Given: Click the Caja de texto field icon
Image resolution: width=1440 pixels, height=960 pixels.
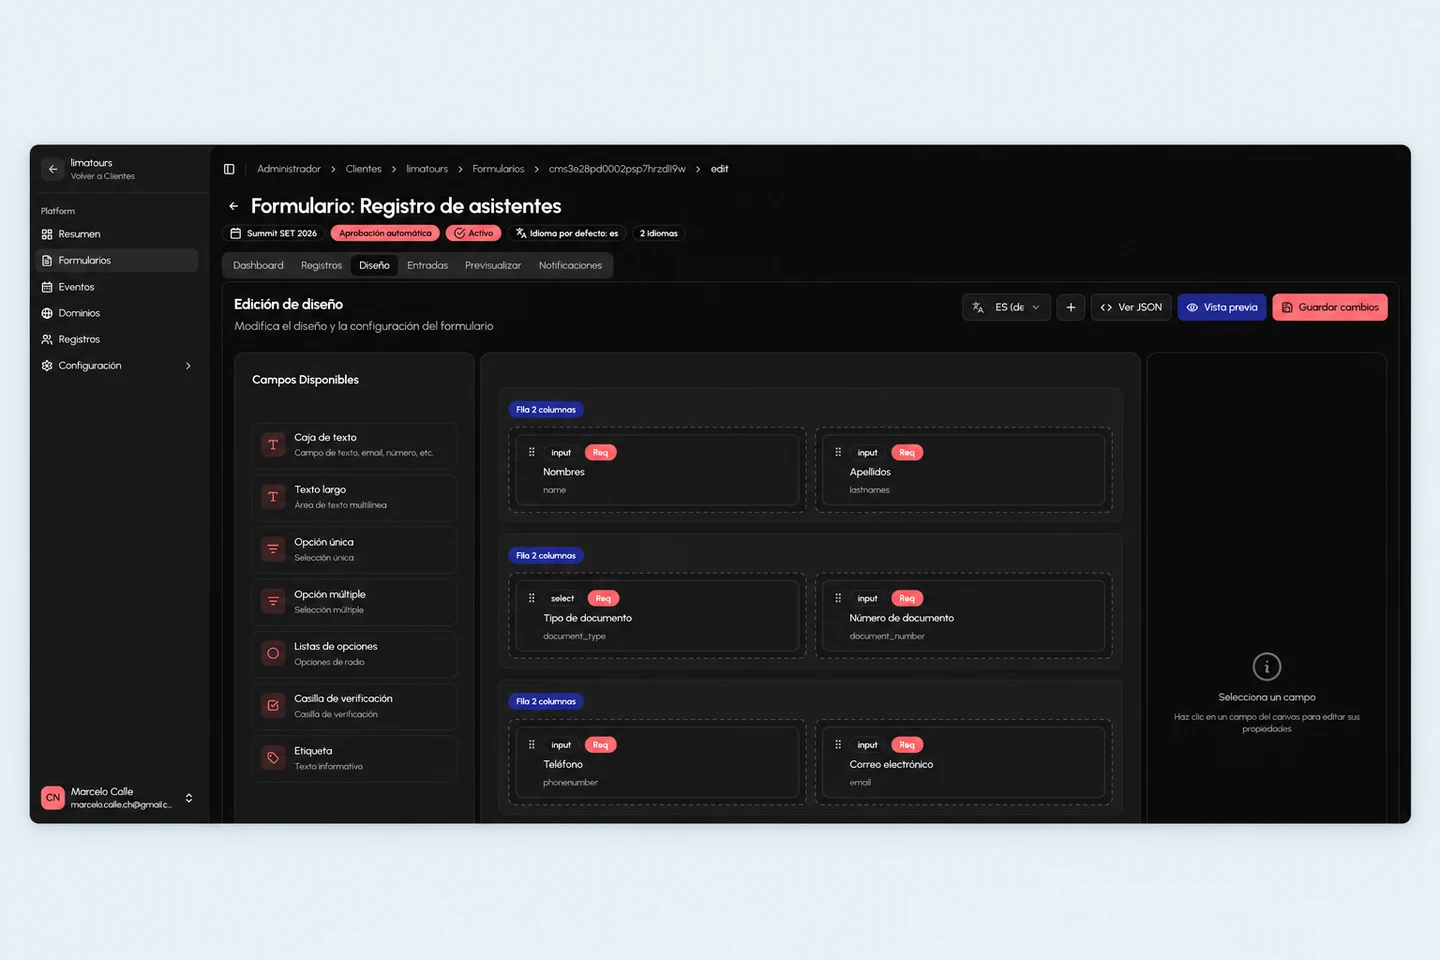Looking at the screenshot, I should [x=273, y=445].
